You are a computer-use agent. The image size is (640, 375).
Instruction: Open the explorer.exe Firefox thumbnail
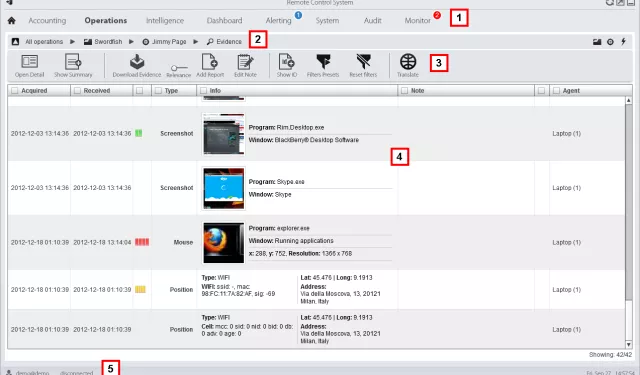click(x=223, y=242)
